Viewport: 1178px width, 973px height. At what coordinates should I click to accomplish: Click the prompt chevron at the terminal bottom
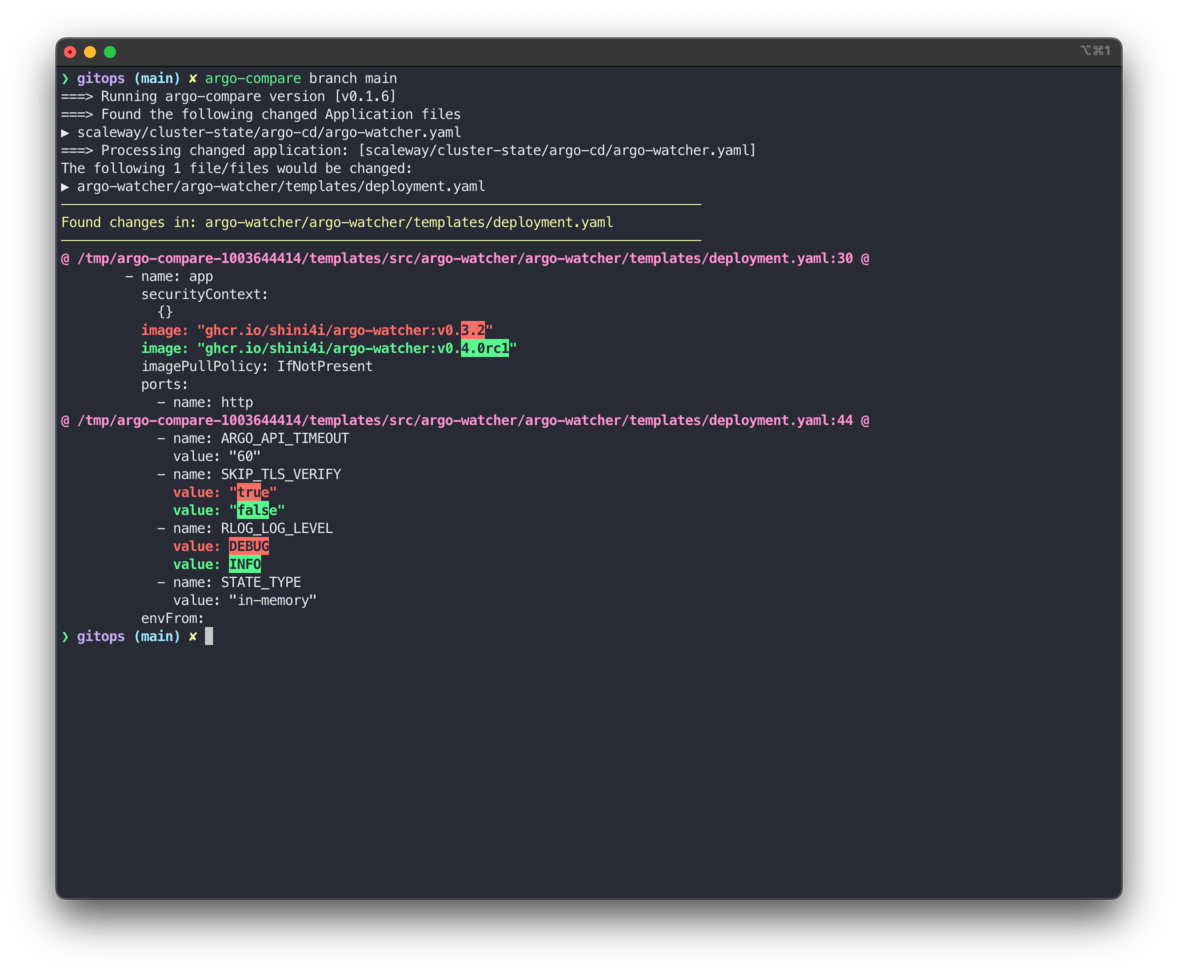[65, 635]
